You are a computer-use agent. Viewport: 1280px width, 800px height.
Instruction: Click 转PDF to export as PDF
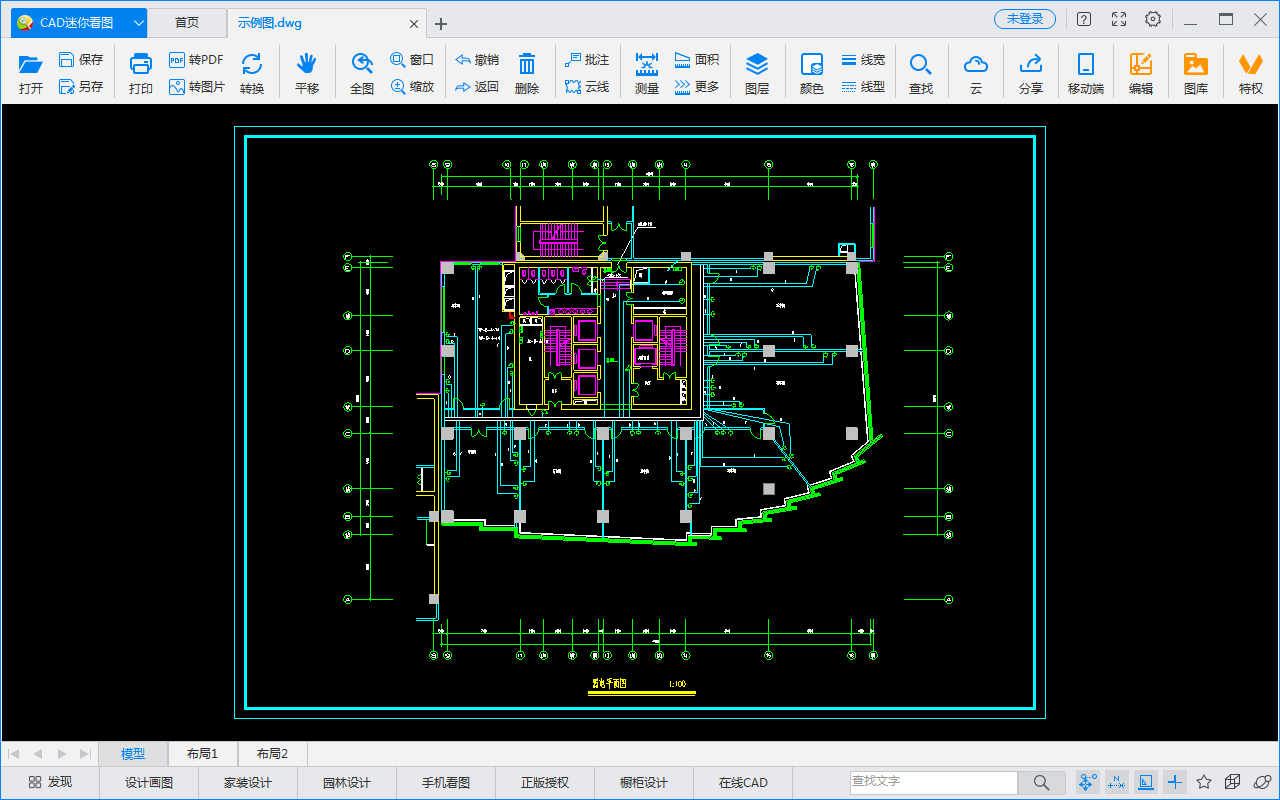pos(196,60)
